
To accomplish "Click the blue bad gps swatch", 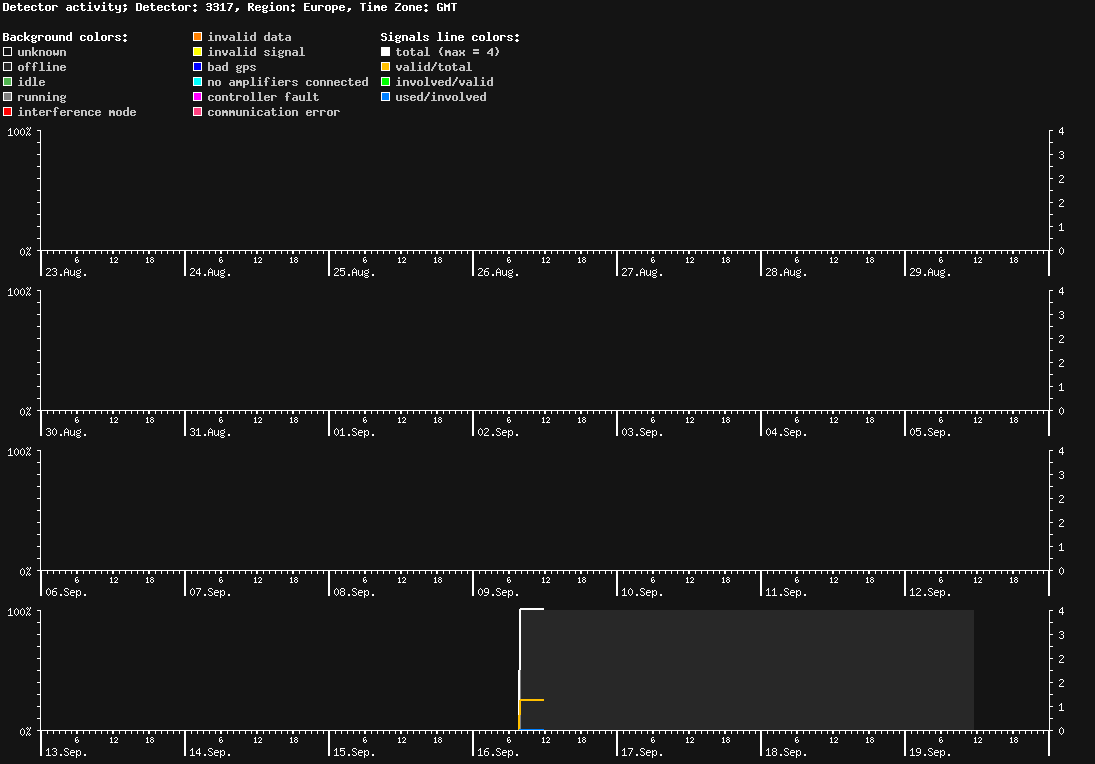I will 198,67.
